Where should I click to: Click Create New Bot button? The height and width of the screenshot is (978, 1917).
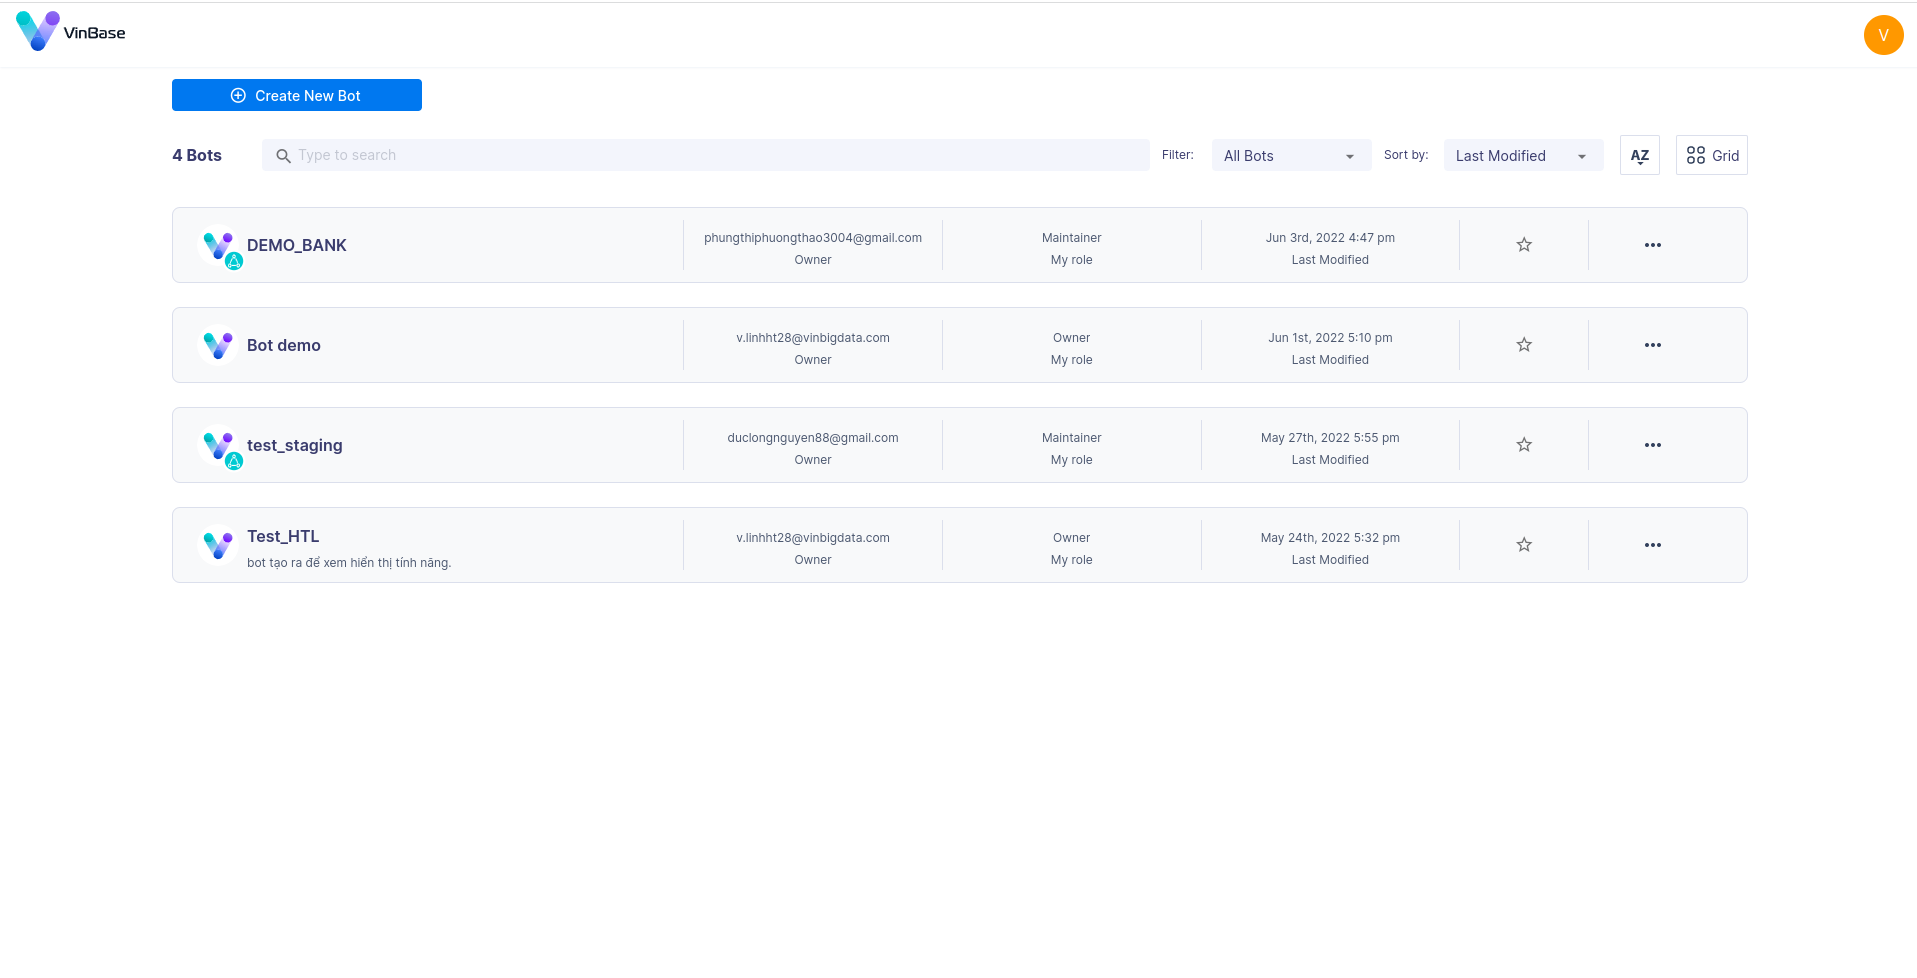pyautogui.click(x=297, y=95)
